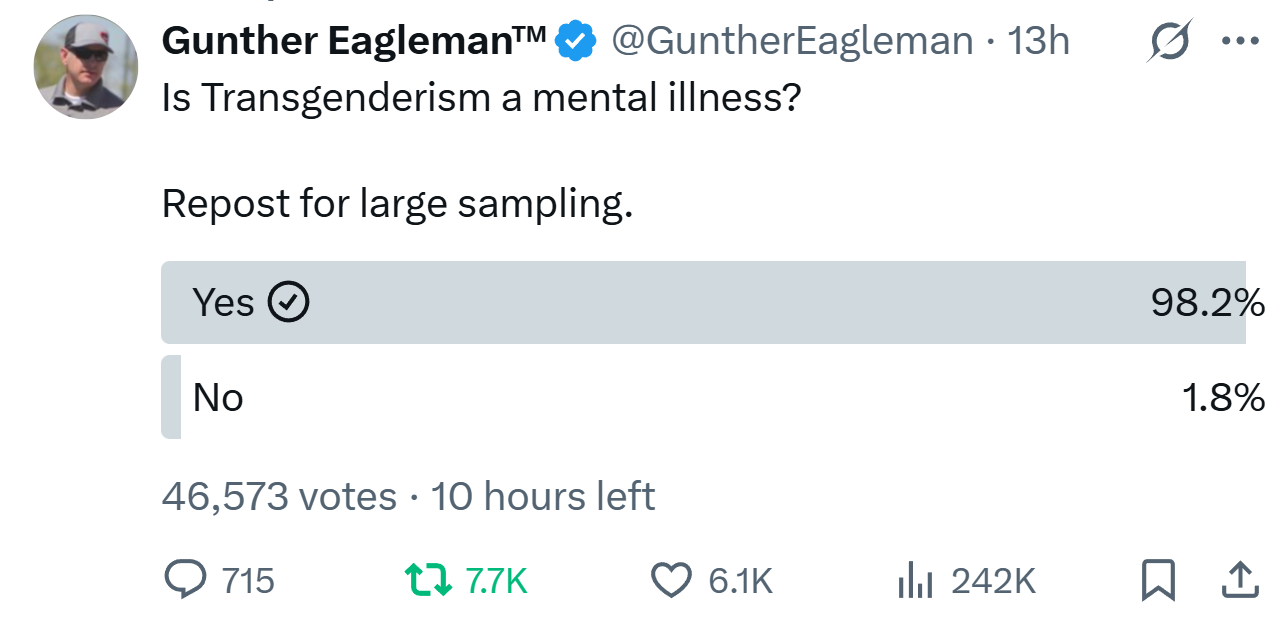Click the 13h timestamp
The width and height of the screenshot is (1287, 621).
[x=1039, y=41]
